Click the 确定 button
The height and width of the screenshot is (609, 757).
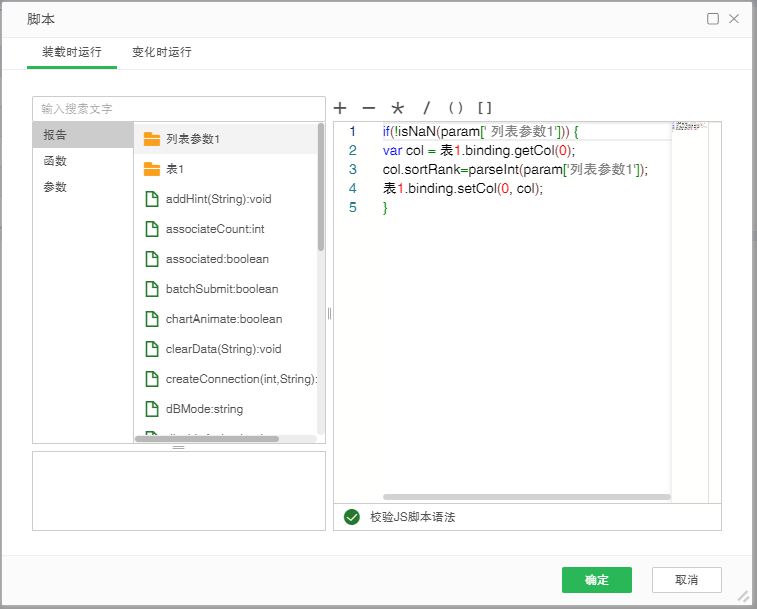(596, 580)
